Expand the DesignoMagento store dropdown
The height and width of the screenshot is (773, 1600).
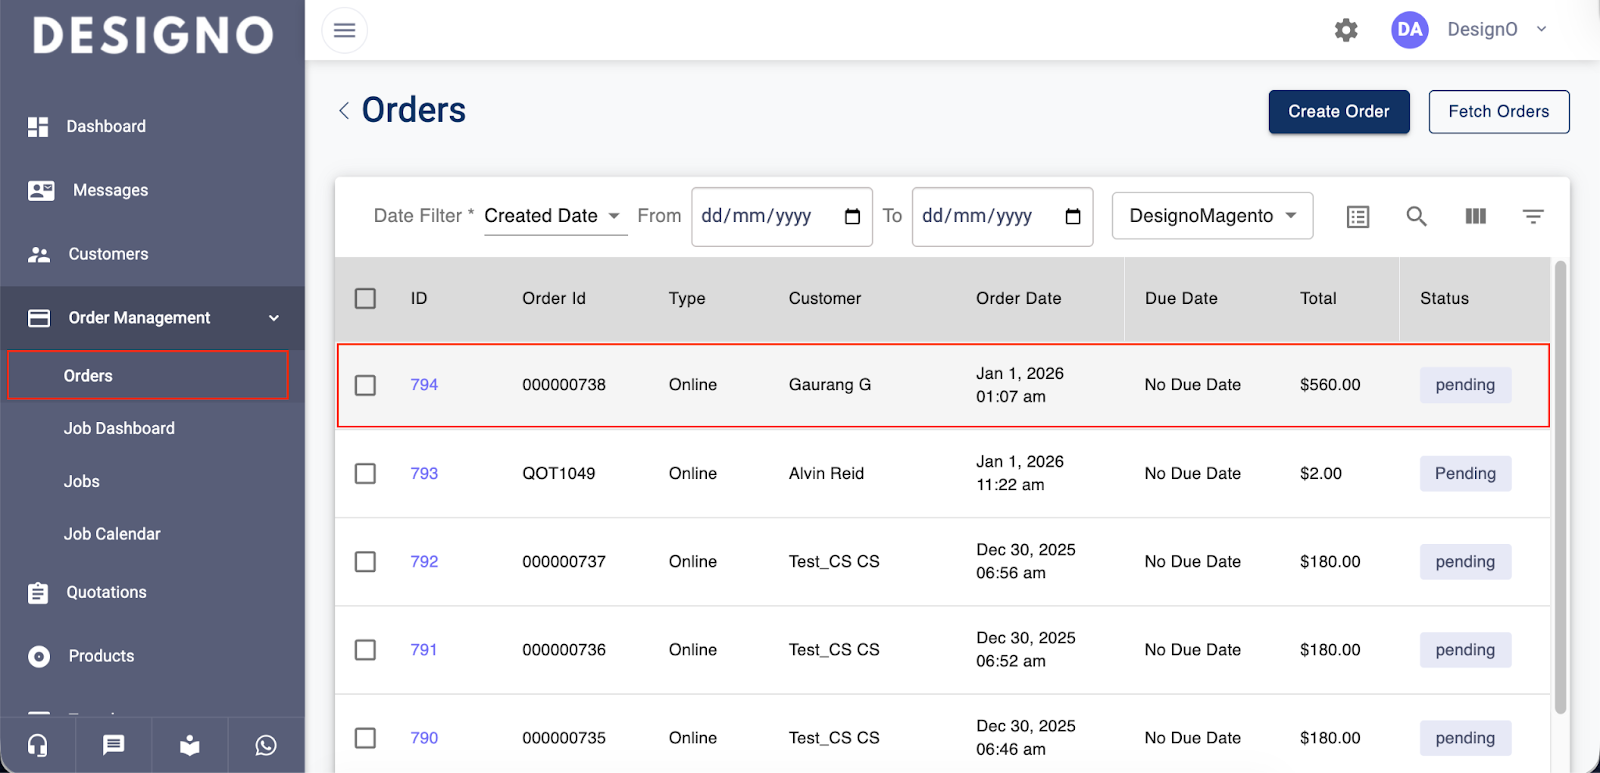tap(1212, 216)
